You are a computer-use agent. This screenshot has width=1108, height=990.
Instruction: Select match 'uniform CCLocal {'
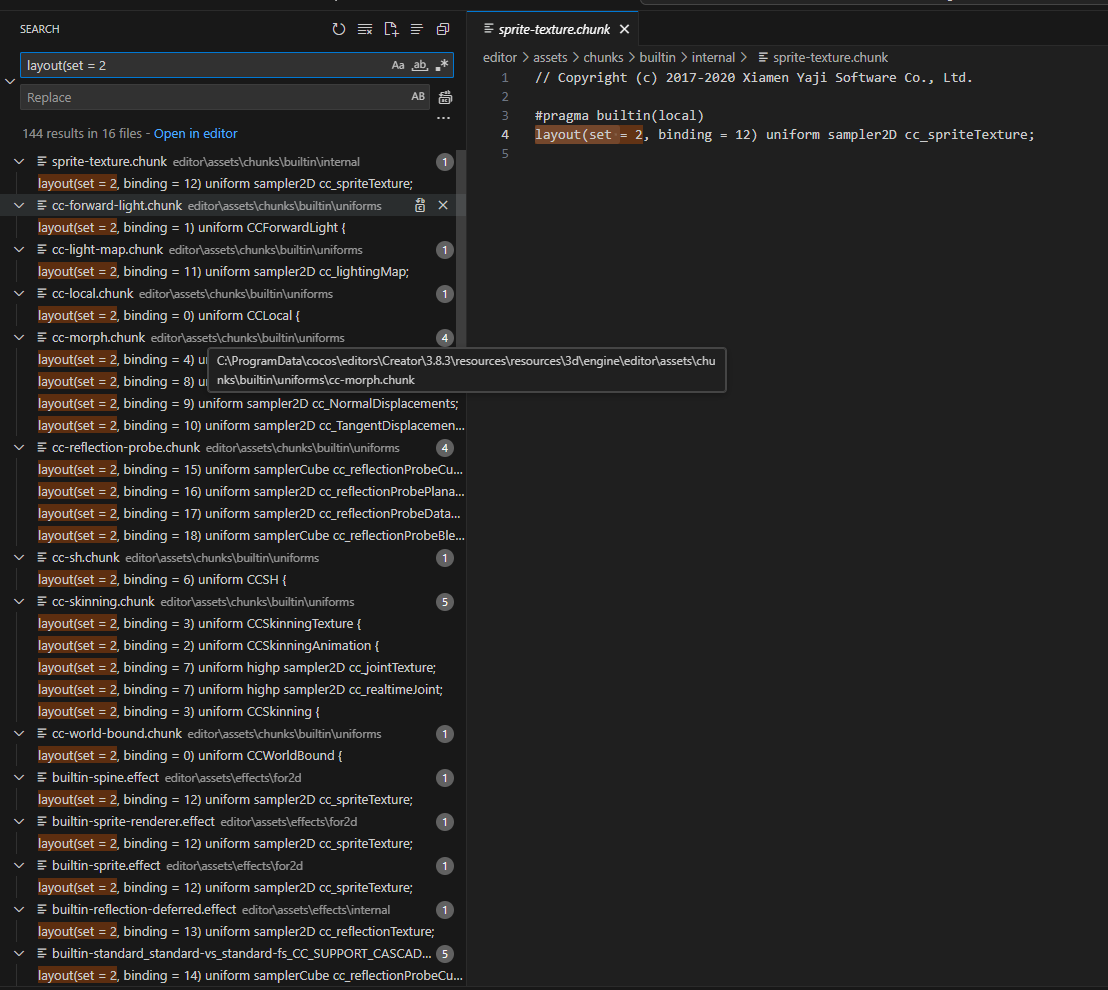pos(169,315)
